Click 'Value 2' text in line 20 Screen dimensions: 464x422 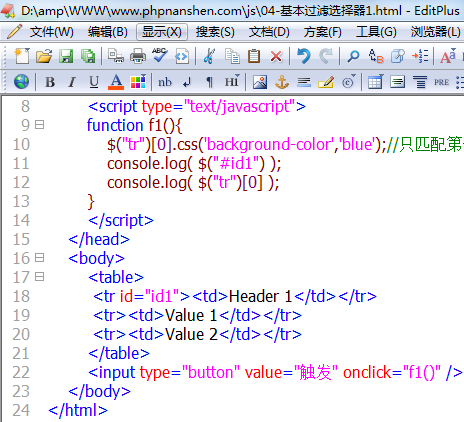[191, 334]
